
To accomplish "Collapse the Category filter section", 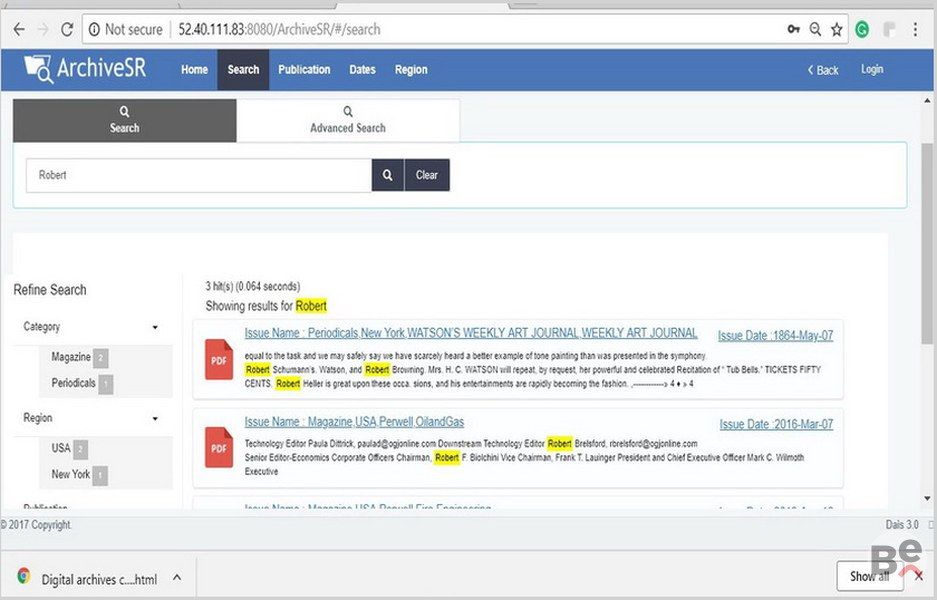I will 155,327.
